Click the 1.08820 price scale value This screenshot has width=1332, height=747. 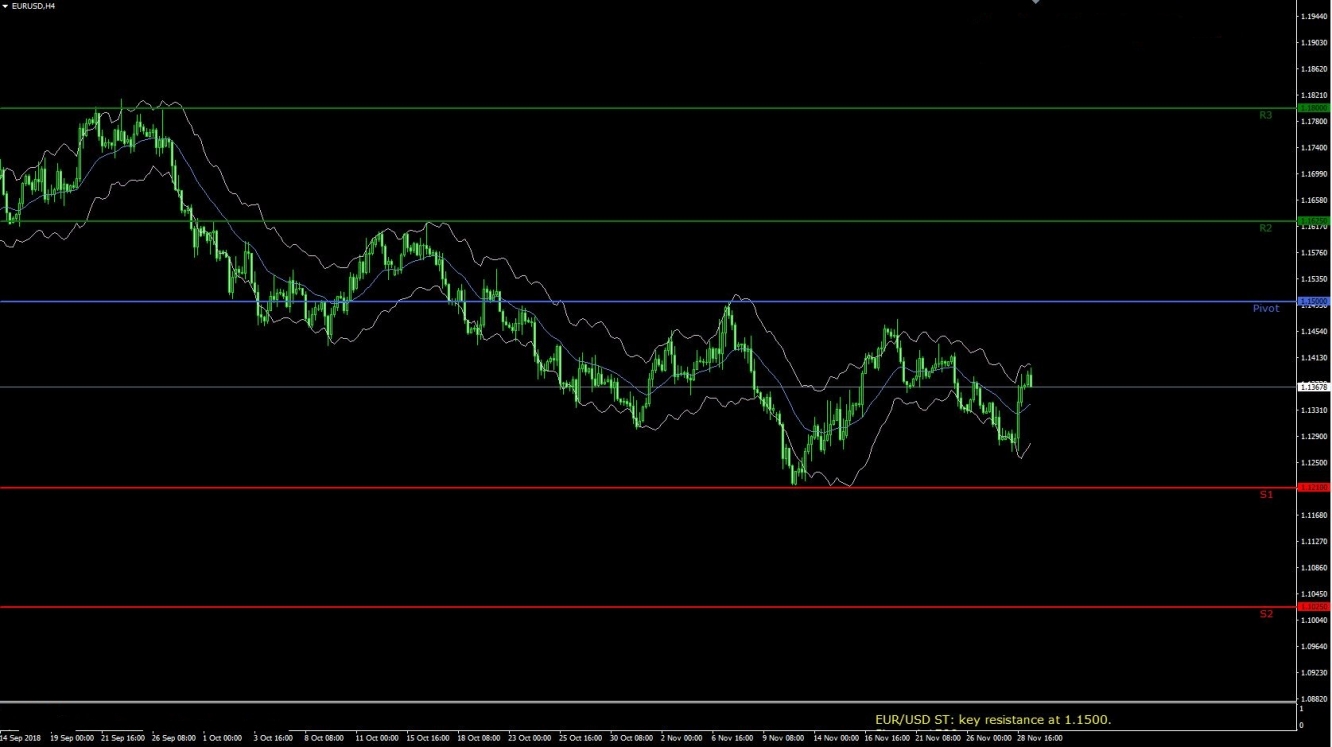[1314, 699]
